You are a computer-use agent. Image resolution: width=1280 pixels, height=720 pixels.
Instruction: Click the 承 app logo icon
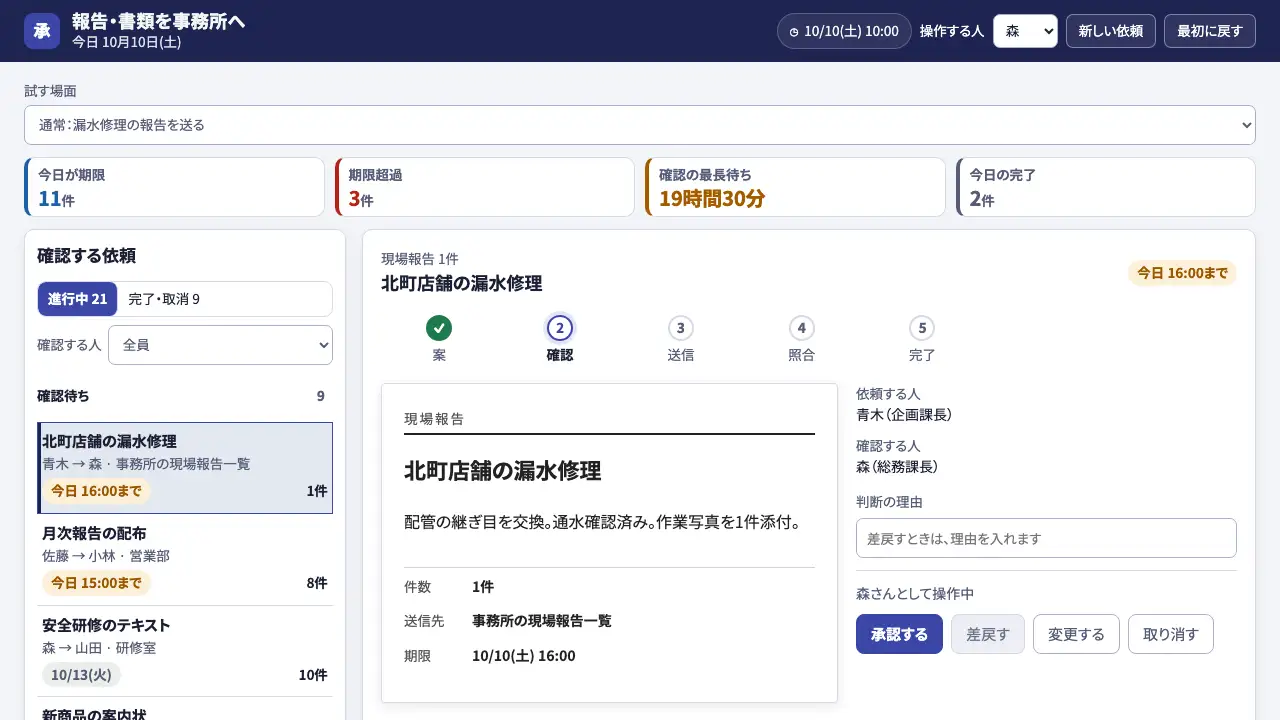pos(42,31)
